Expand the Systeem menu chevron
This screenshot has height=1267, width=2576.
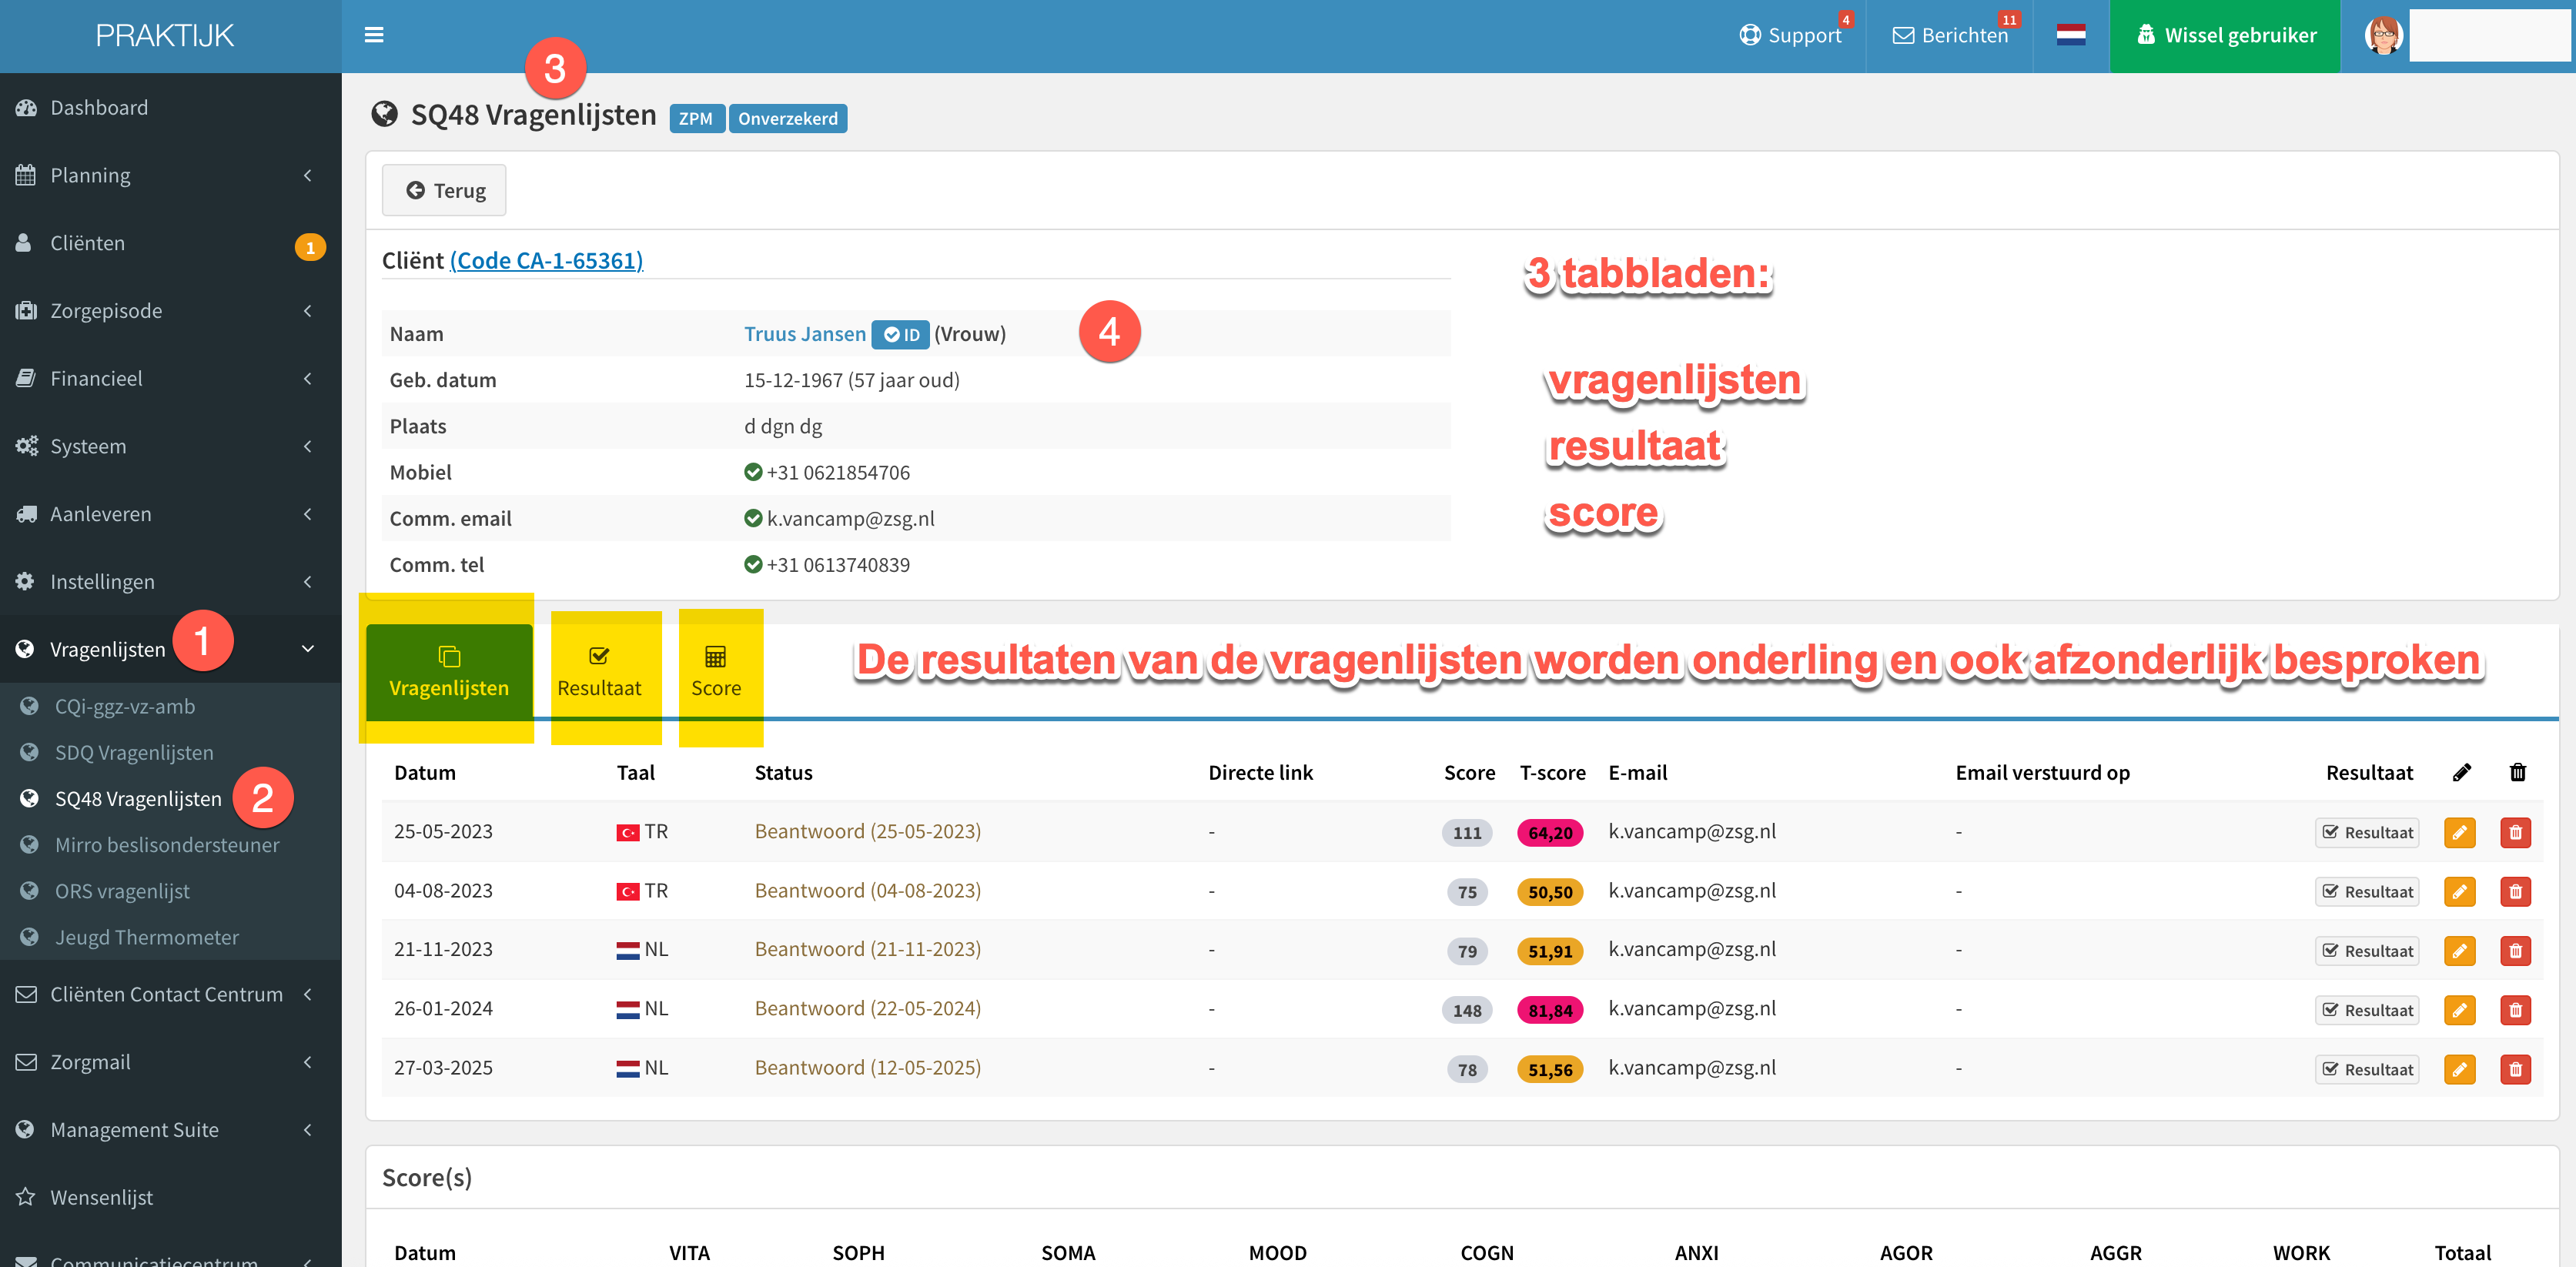(308, 446)
